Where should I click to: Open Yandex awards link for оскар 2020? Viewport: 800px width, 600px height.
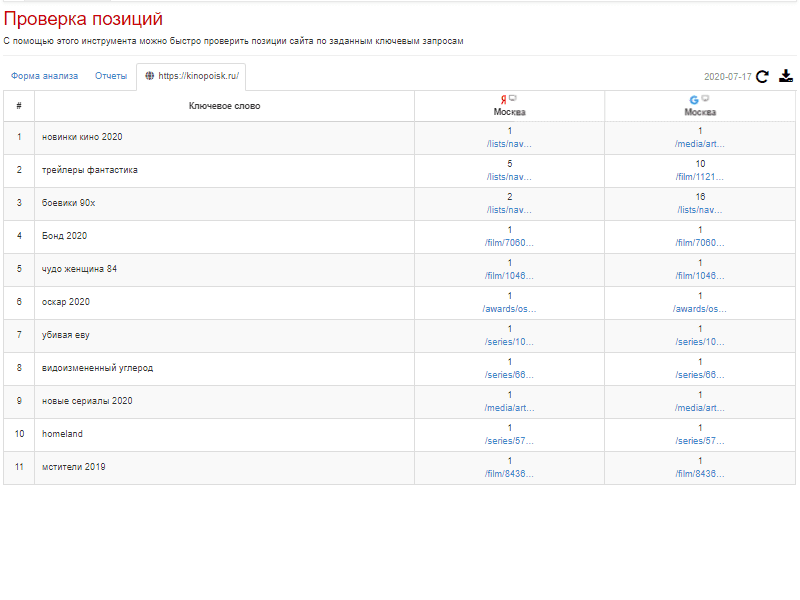pos(509,309)
